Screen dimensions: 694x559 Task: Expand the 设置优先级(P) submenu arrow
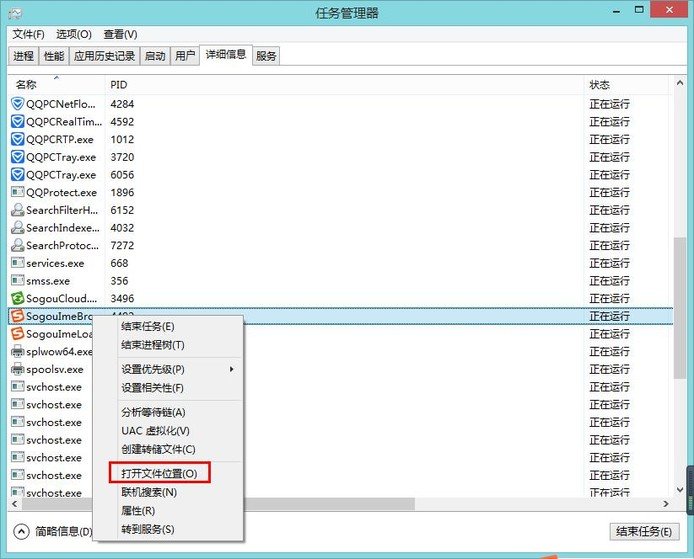[231, 369]
